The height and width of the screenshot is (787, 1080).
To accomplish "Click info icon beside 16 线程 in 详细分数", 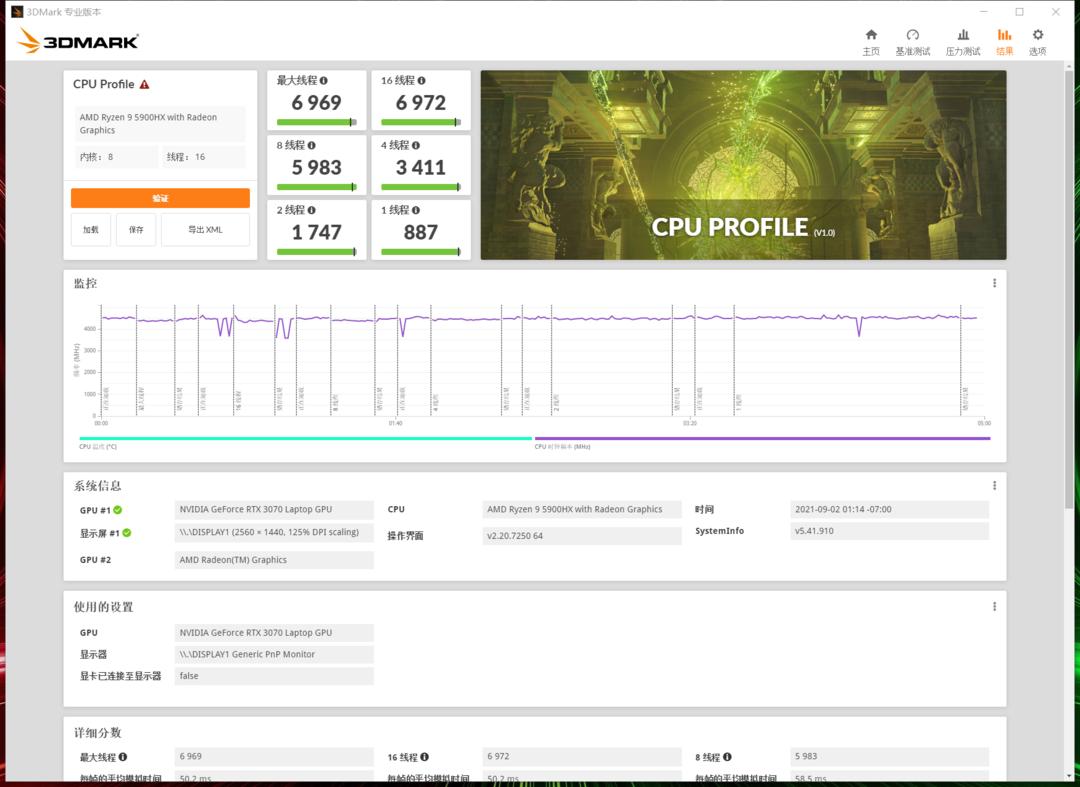I will [x=425, y=757].
